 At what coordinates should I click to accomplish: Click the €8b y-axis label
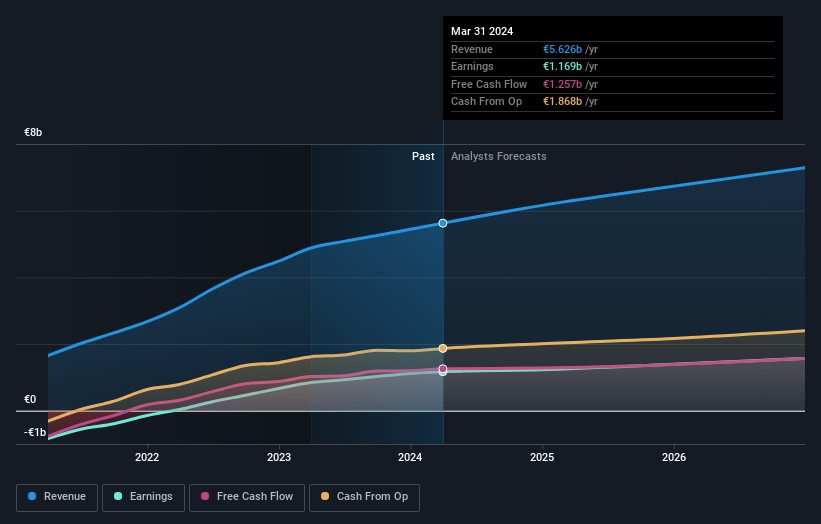[33, 132]
